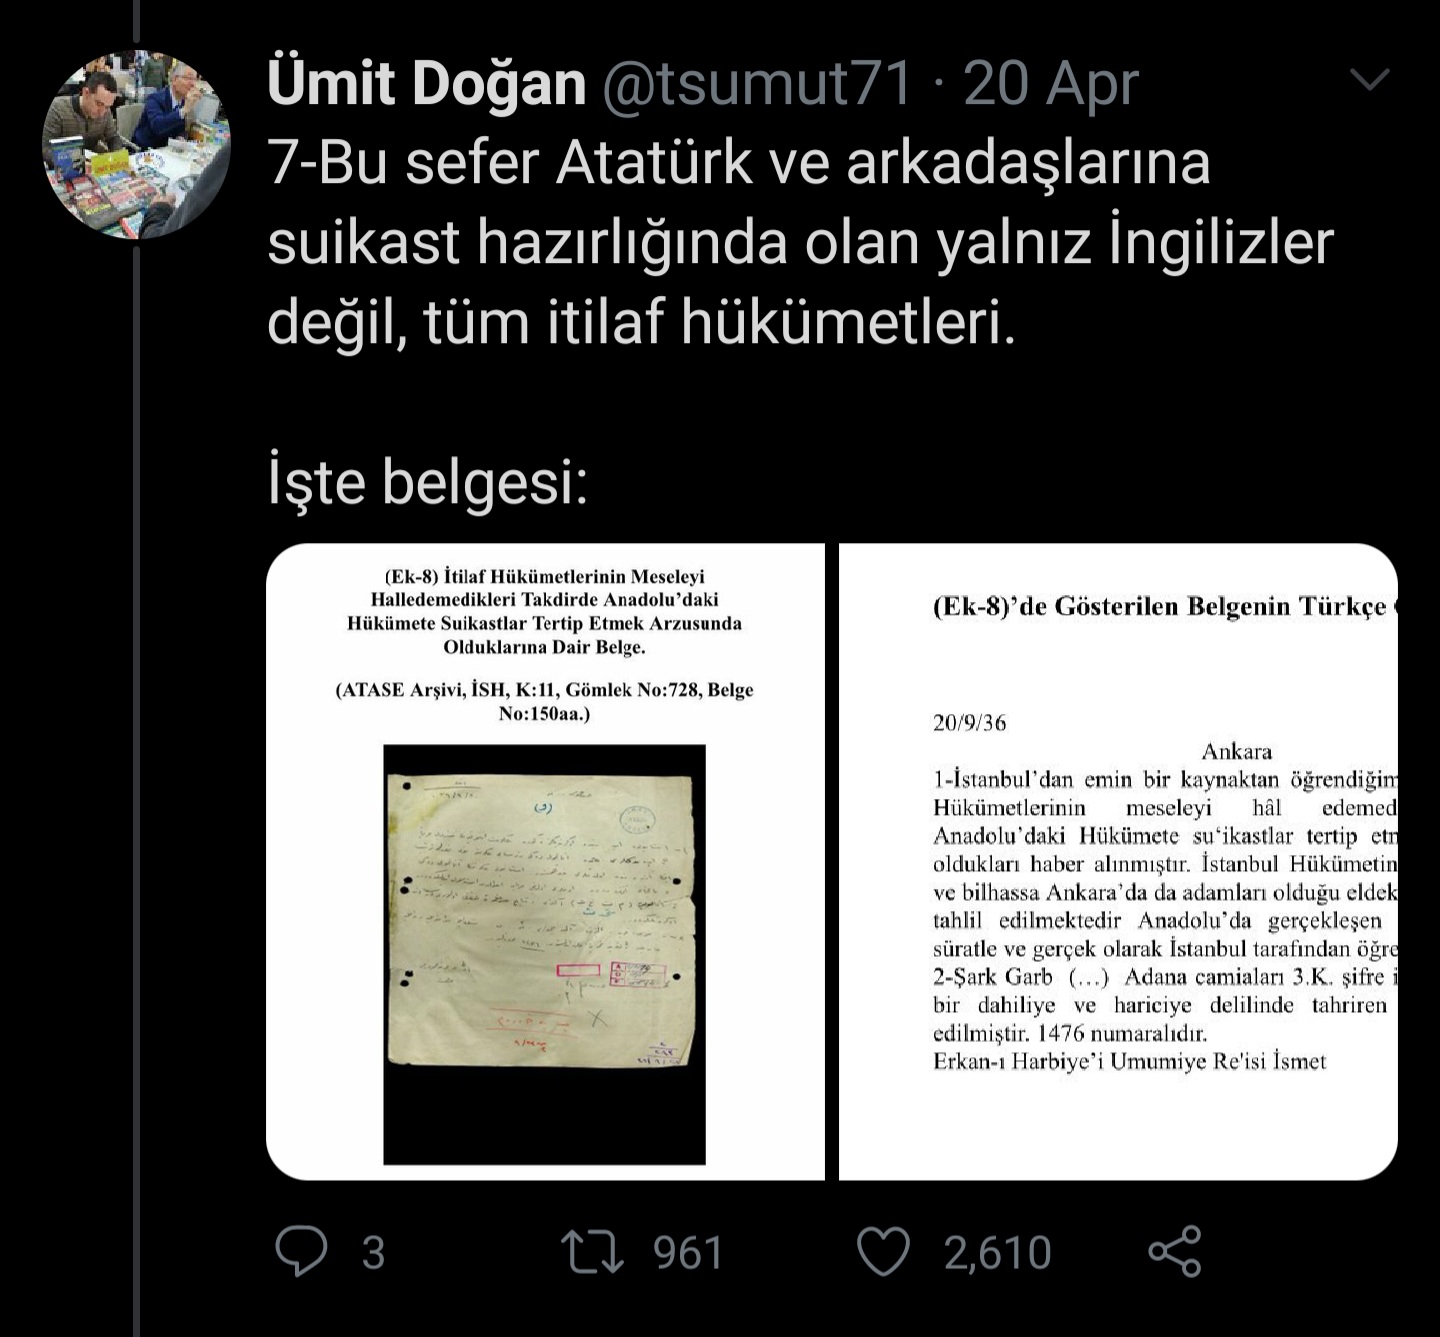Open the Ümit Doğan display name
The image size is (1440, 1337).
coord(427,83)
